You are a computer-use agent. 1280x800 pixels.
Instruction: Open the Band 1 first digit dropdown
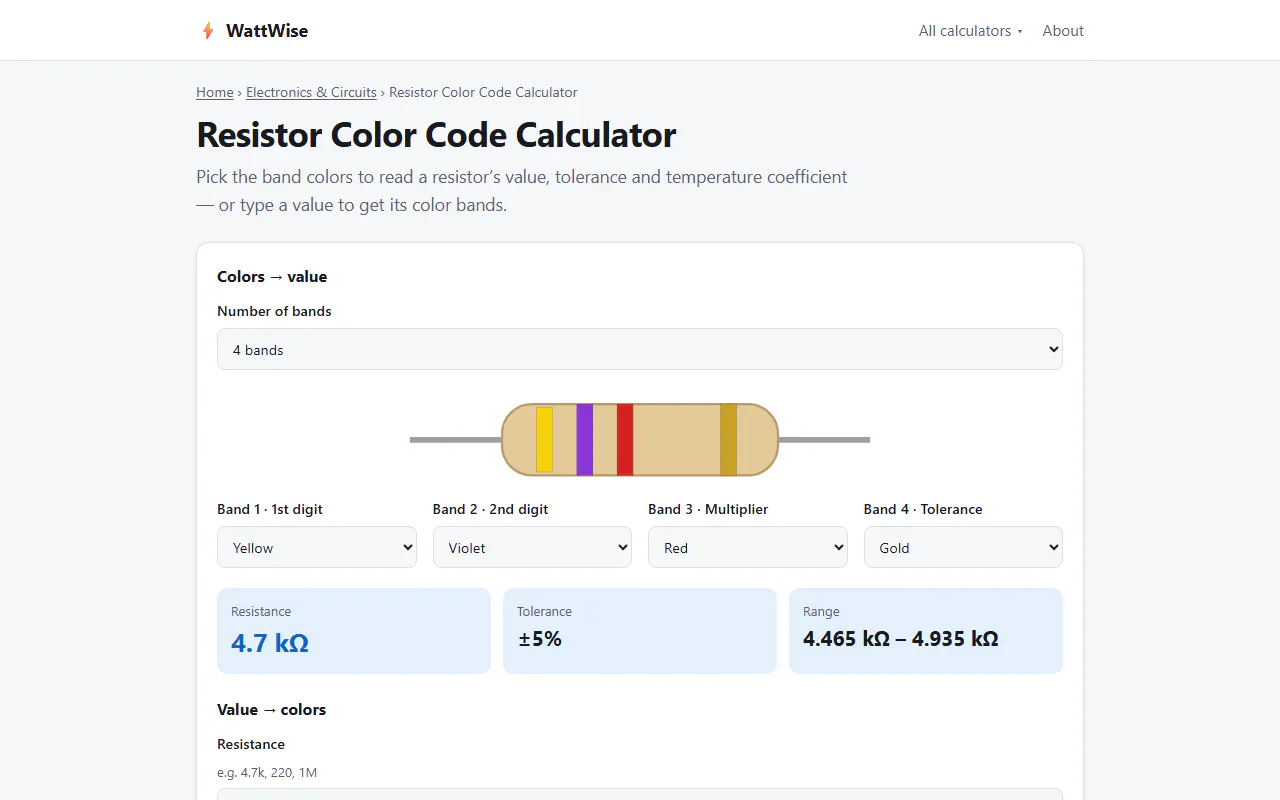click(317, 547)
